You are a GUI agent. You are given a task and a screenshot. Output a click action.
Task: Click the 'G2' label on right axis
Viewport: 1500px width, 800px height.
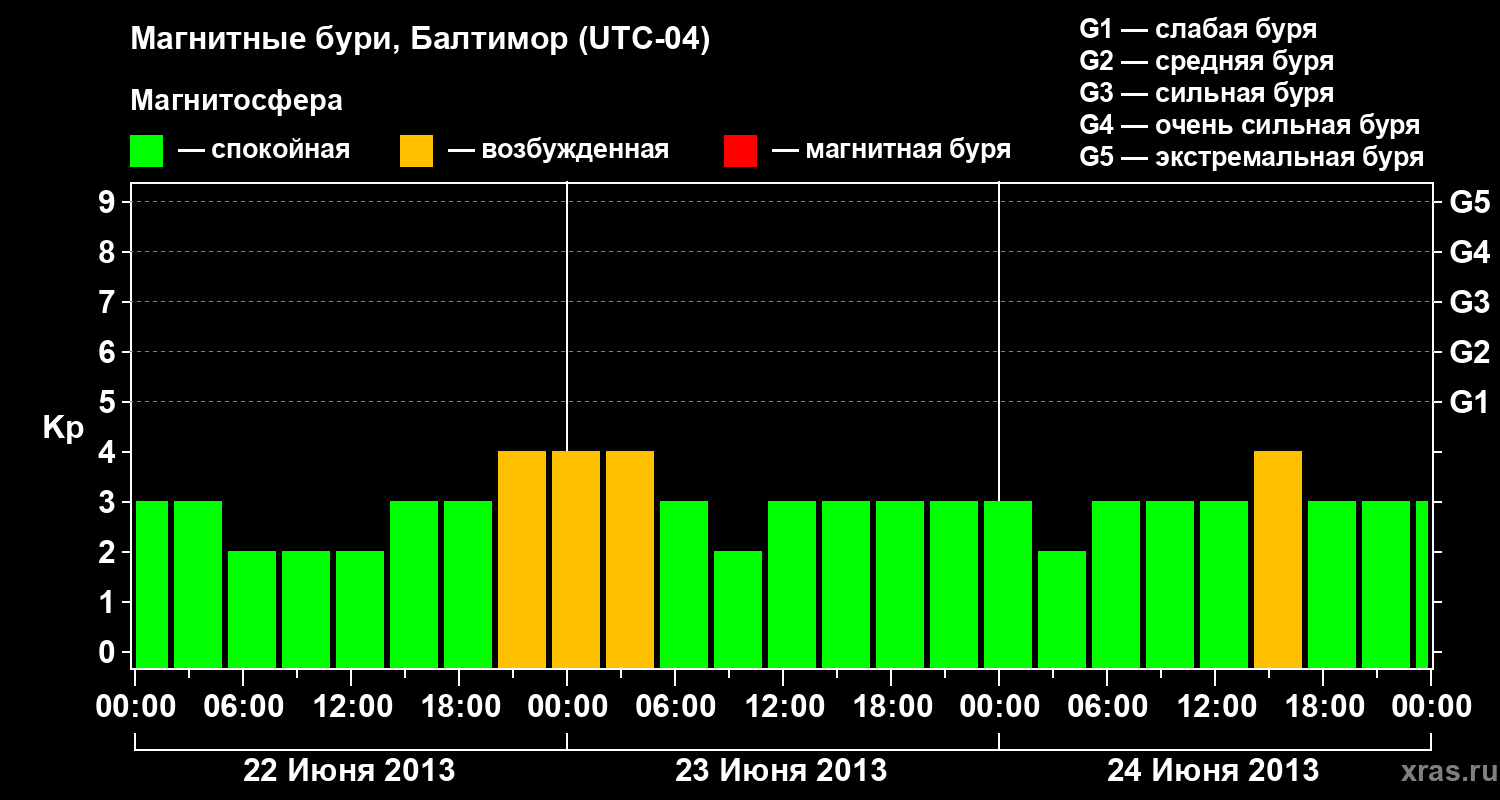point(1469,353)
